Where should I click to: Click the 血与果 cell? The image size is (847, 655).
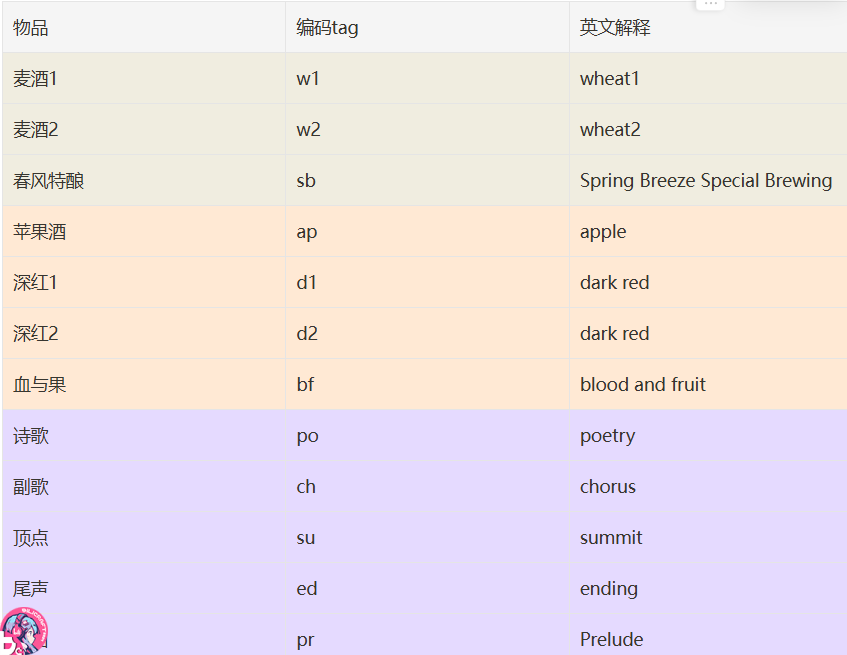coord(40,385)
